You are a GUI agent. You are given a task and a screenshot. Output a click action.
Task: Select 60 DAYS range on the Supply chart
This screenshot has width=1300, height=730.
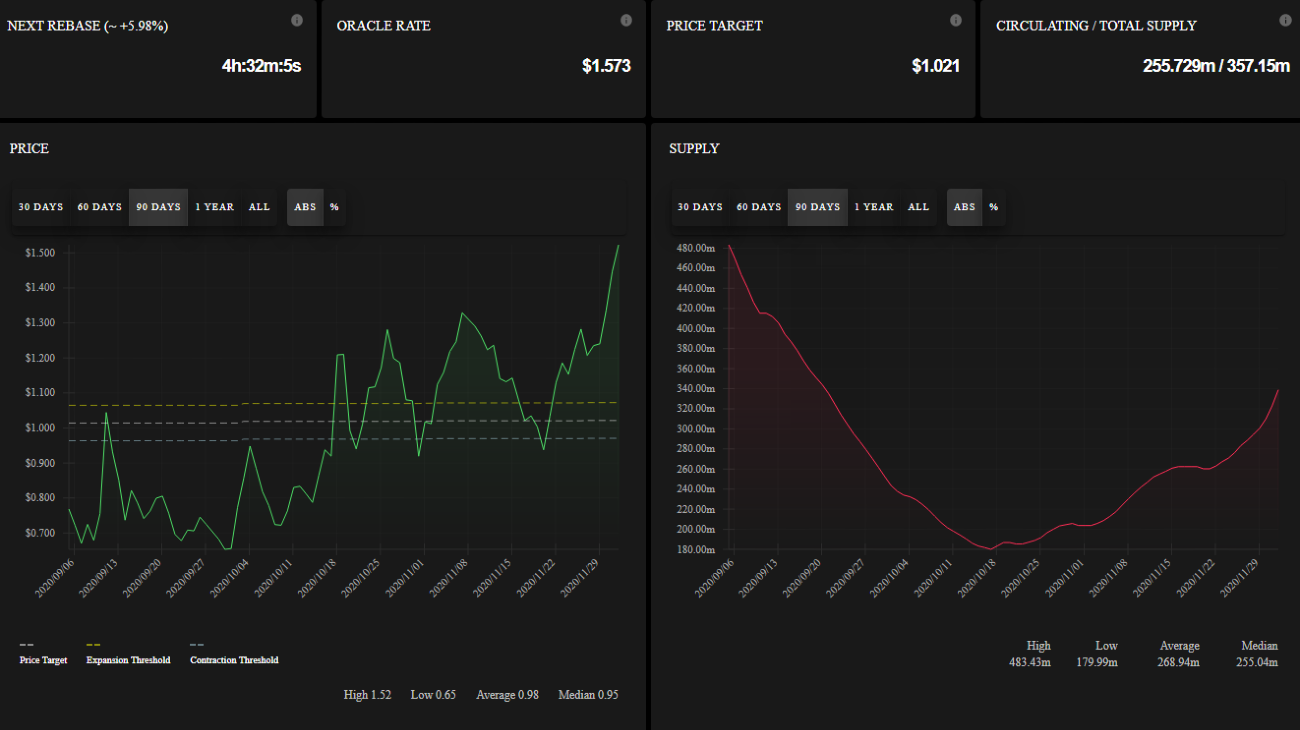point(759,207)
